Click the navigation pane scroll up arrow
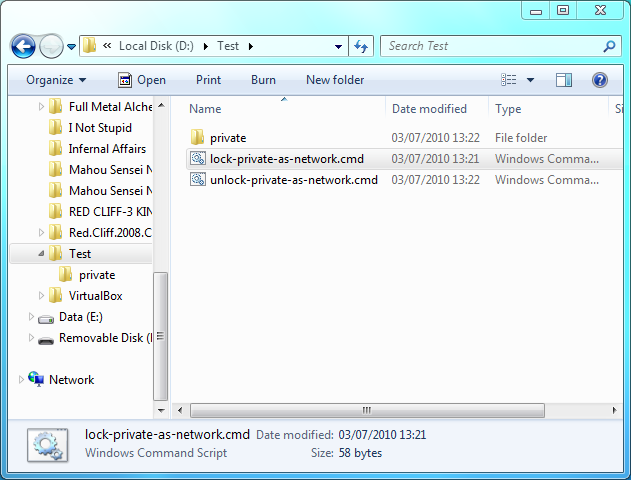The image size is (631, 480). tap(161, 105)
